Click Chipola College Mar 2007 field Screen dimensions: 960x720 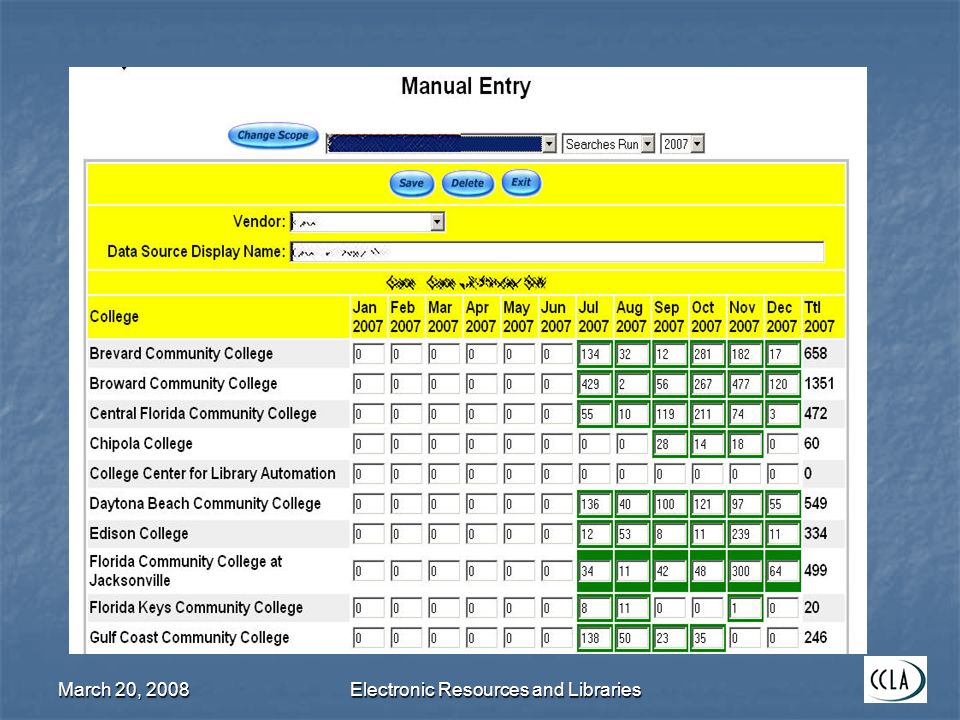tap(444, 444)
